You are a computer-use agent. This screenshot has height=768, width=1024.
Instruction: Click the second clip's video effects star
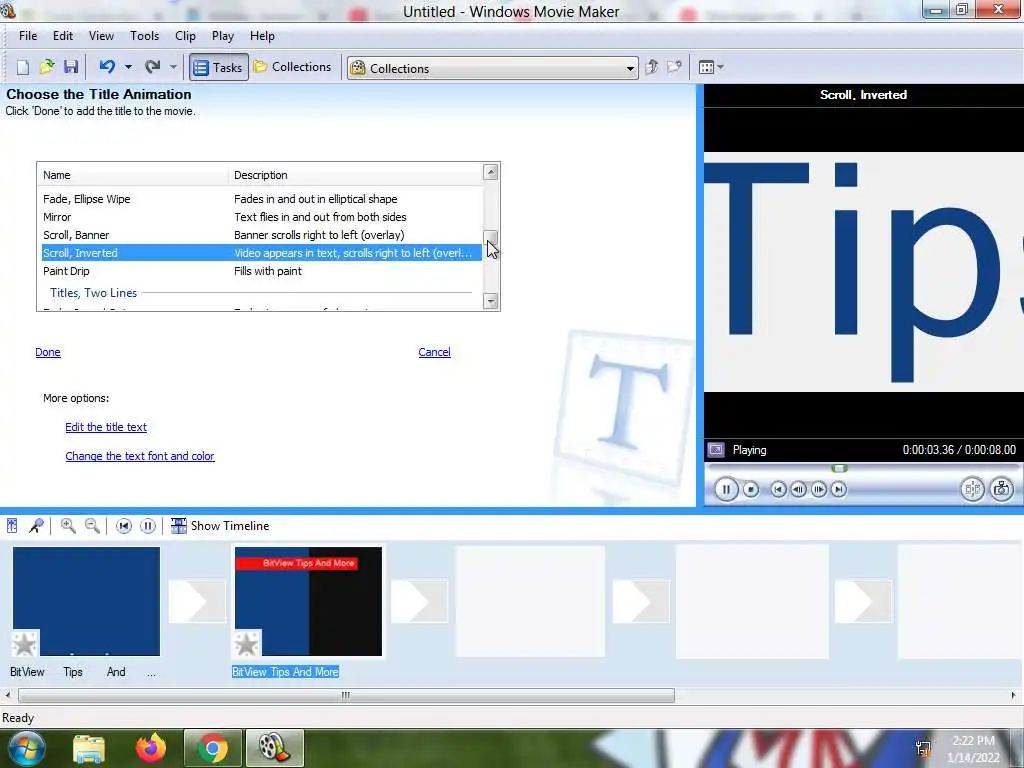(247, 643)
